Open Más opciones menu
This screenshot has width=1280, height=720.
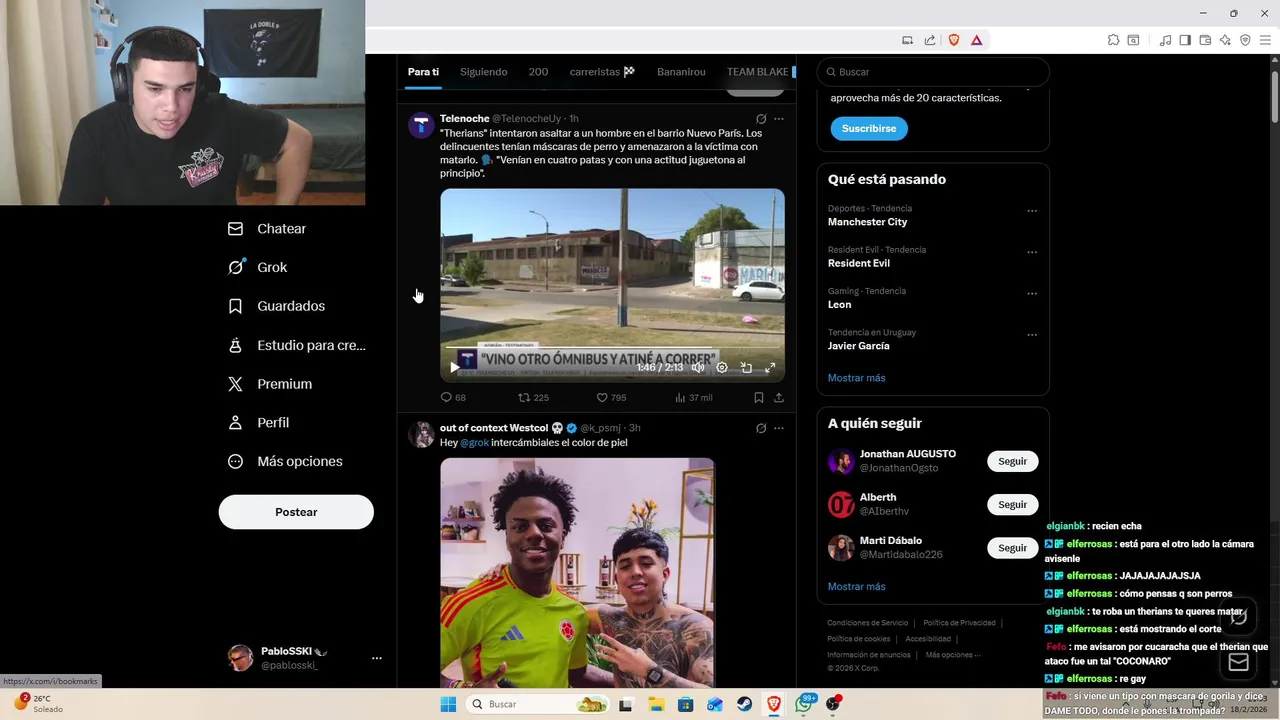click(285, 461)
